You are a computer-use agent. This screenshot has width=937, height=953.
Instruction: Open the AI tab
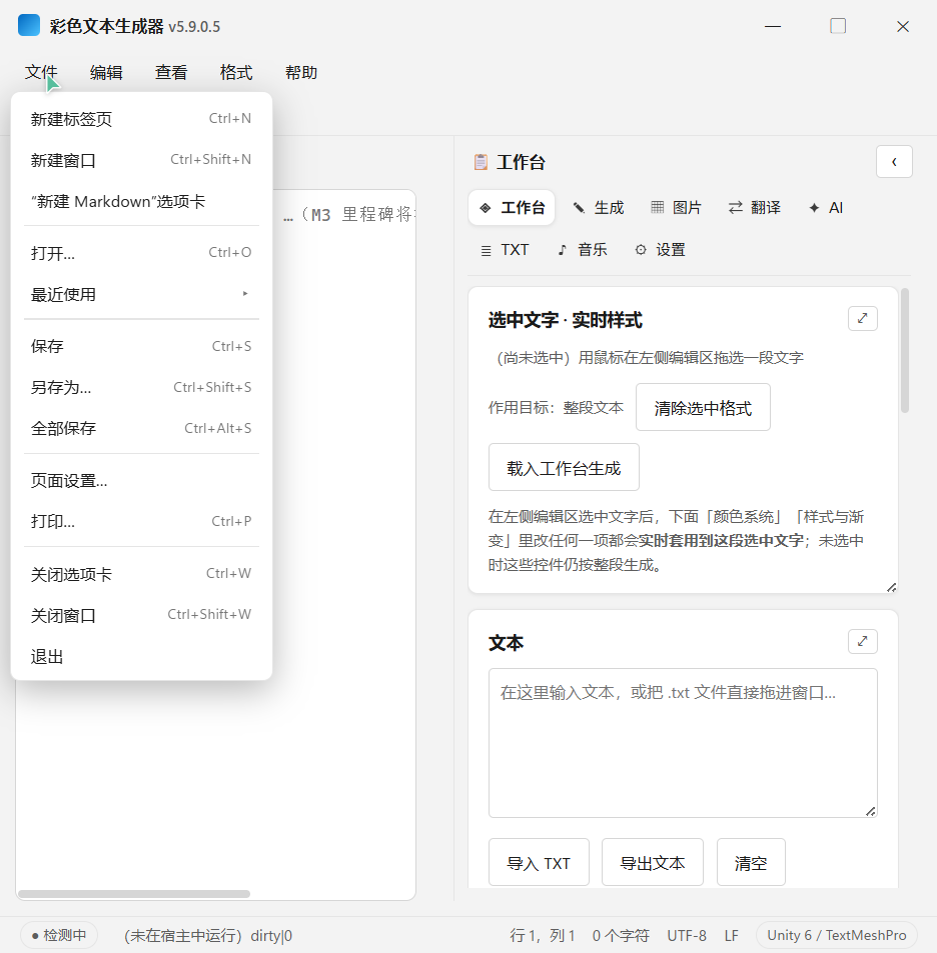tap(826, 208)
